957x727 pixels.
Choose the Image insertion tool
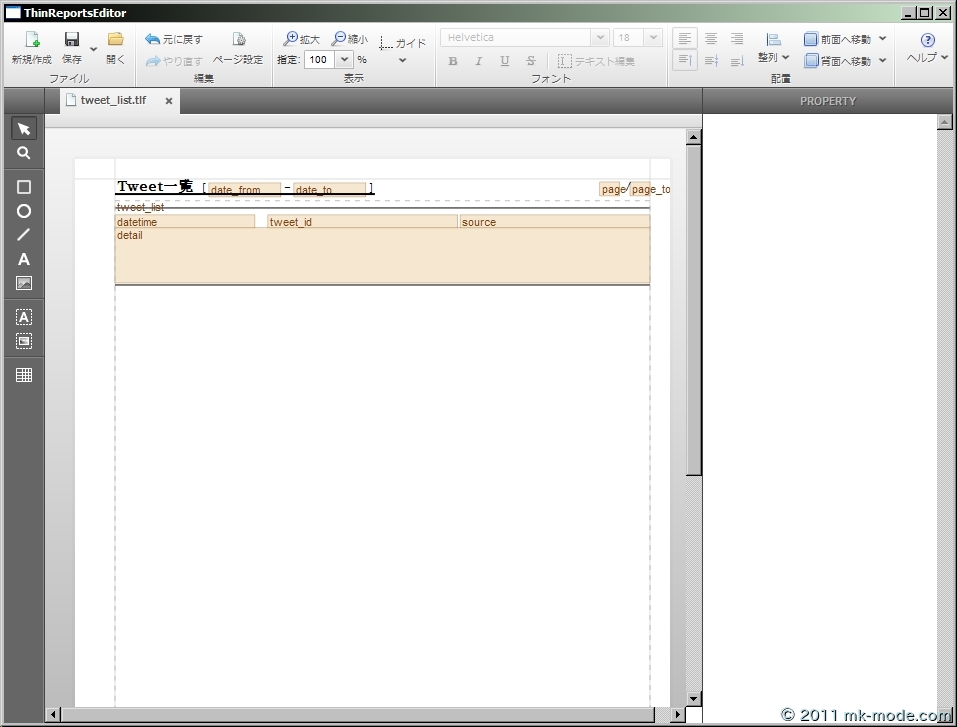(24, 283)
